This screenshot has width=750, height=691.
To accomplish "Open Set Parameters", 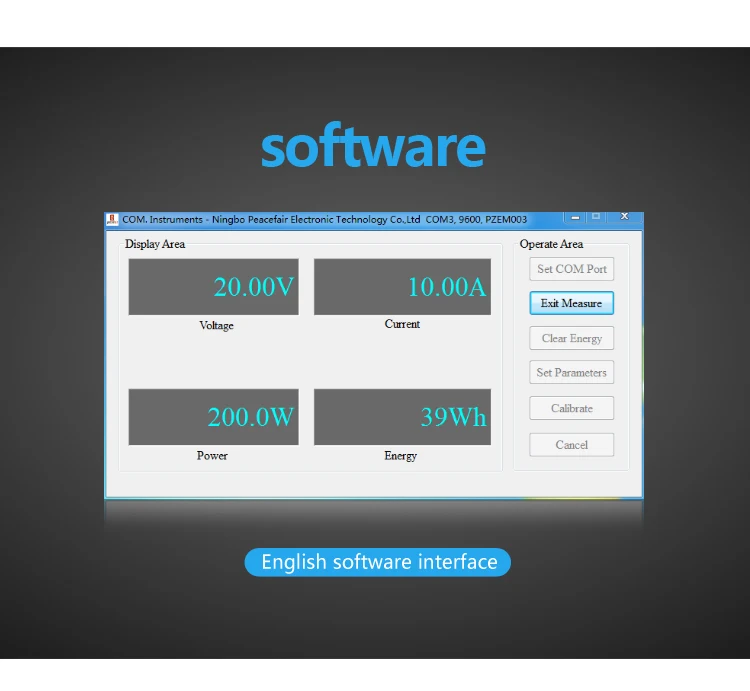I will pos(571,373).
